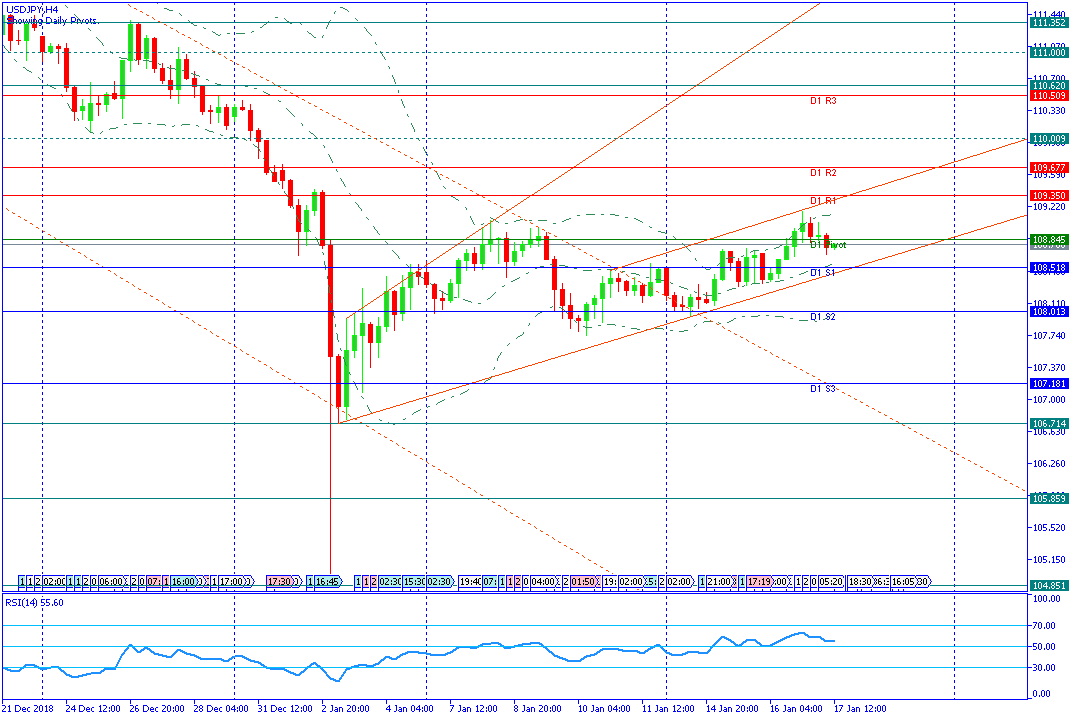Select the D1 R2 pivot label
The height and width of the screenshot is (720, 1080).
click(x=823, y=173)
